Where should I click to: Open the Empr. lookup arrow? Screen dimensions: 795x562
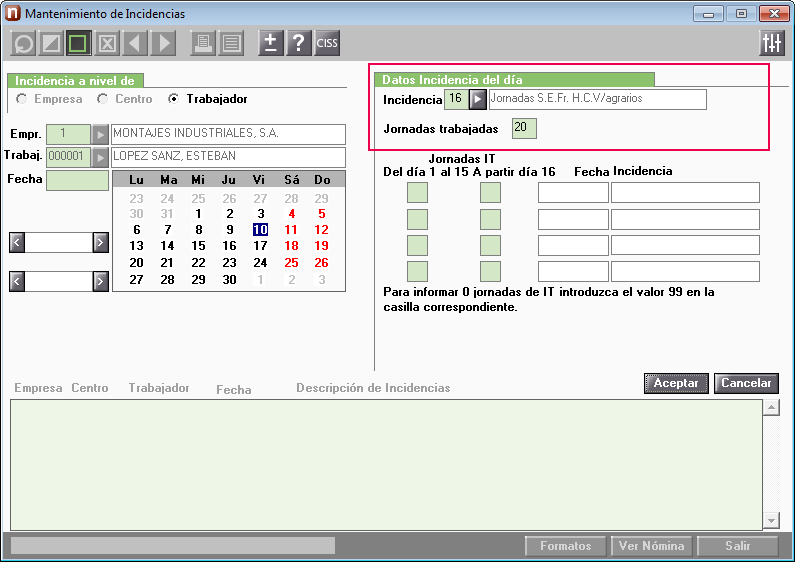point(100,134)
